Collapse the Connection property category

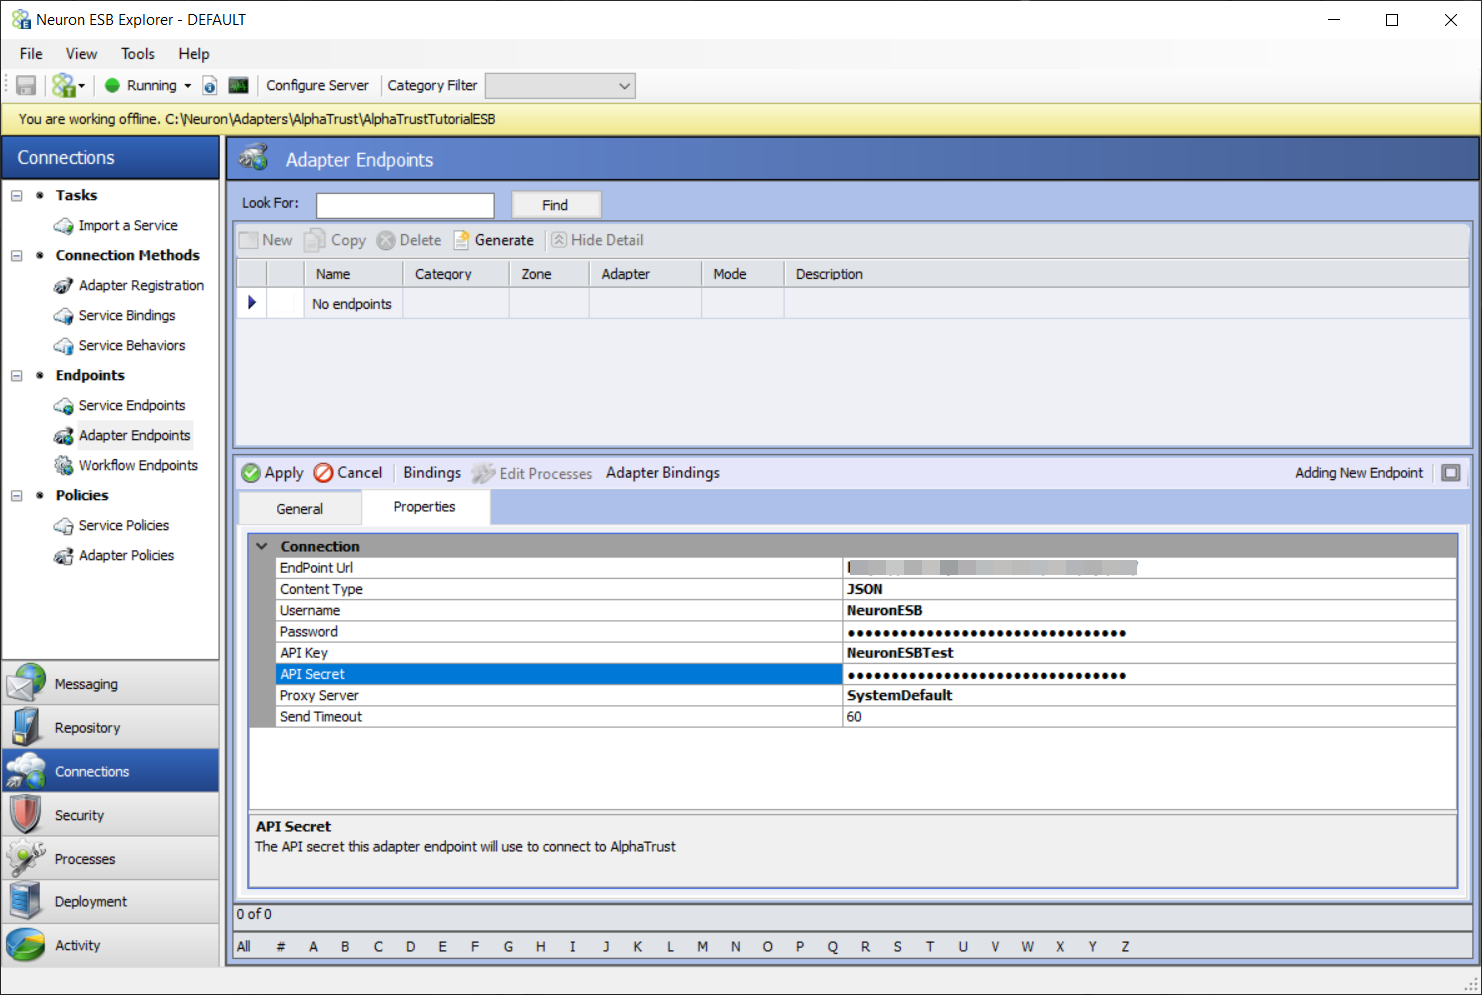click(262, 547)
